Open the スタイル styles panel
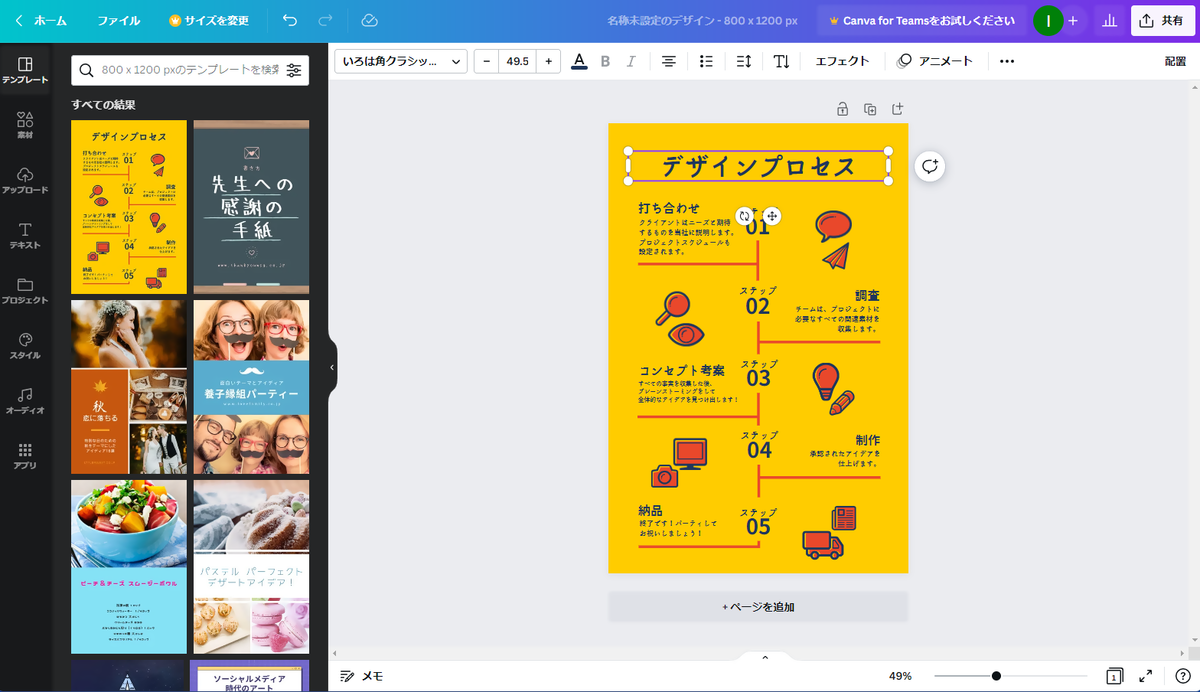This screenshot has width=1200, height=692. [25, 346]
